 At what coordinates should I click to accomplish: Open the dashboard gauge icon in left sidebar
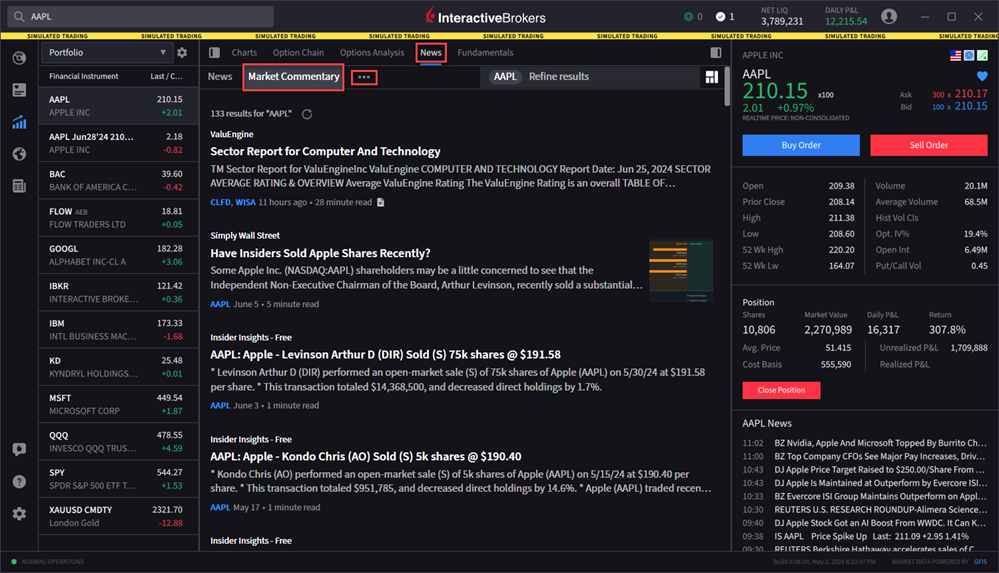pyautogui.click(x=19, y=58)
